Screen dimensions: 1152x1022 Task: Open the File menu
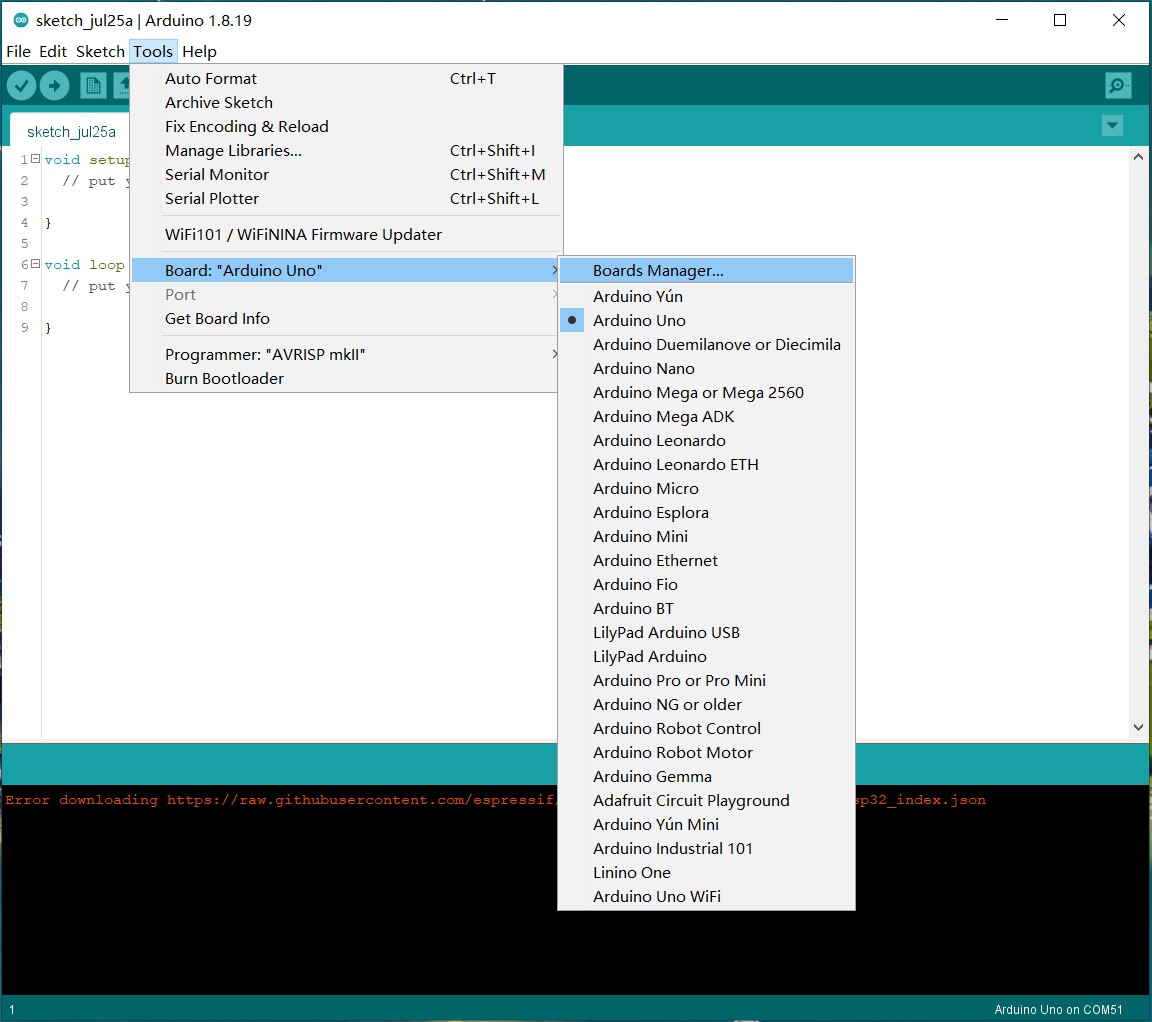[x=18, y=51]
